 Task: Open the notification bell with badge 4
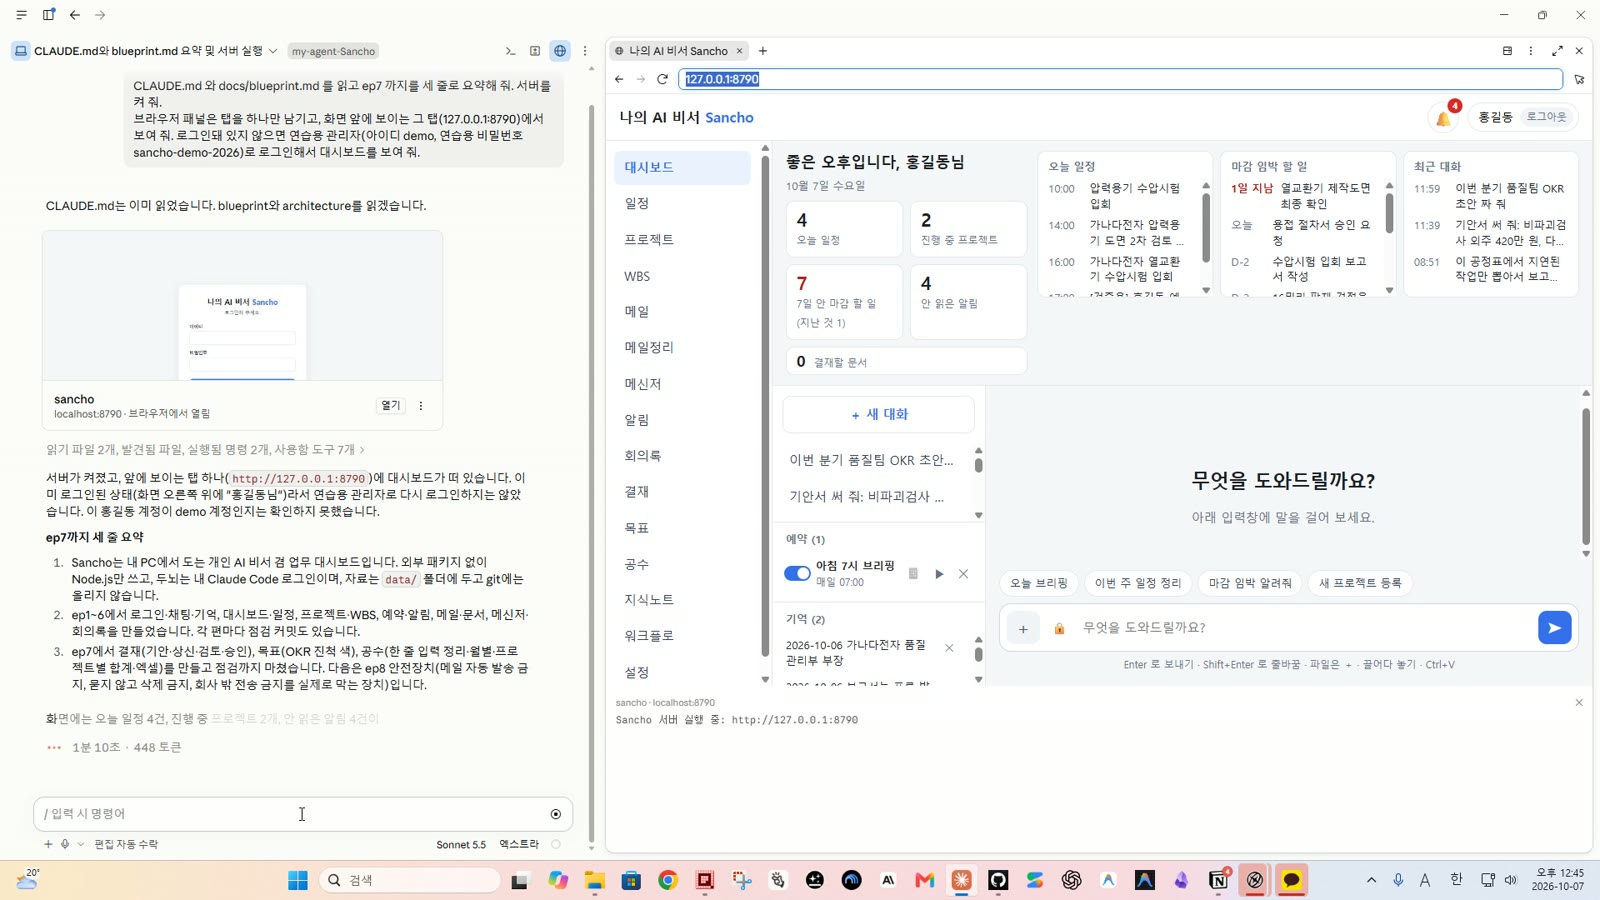click(x=1444, y=118)
